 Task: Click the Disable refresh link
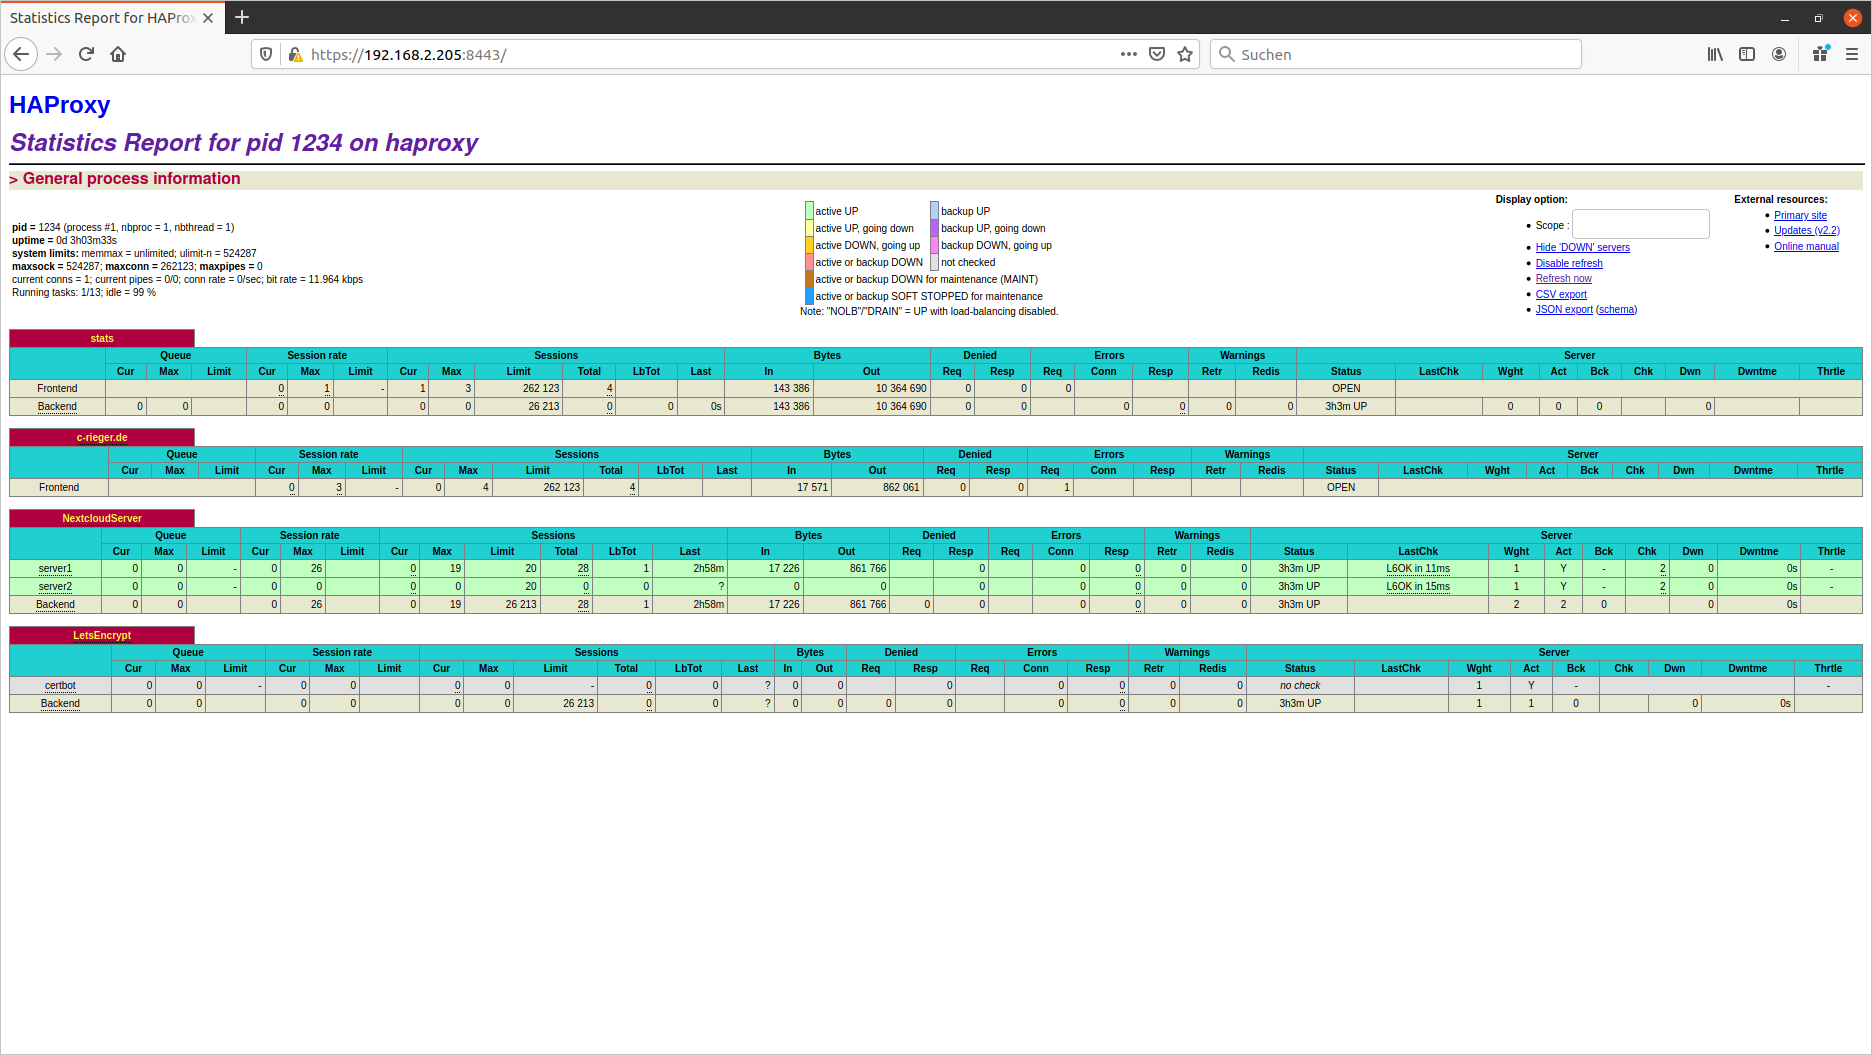(1568, 263)
